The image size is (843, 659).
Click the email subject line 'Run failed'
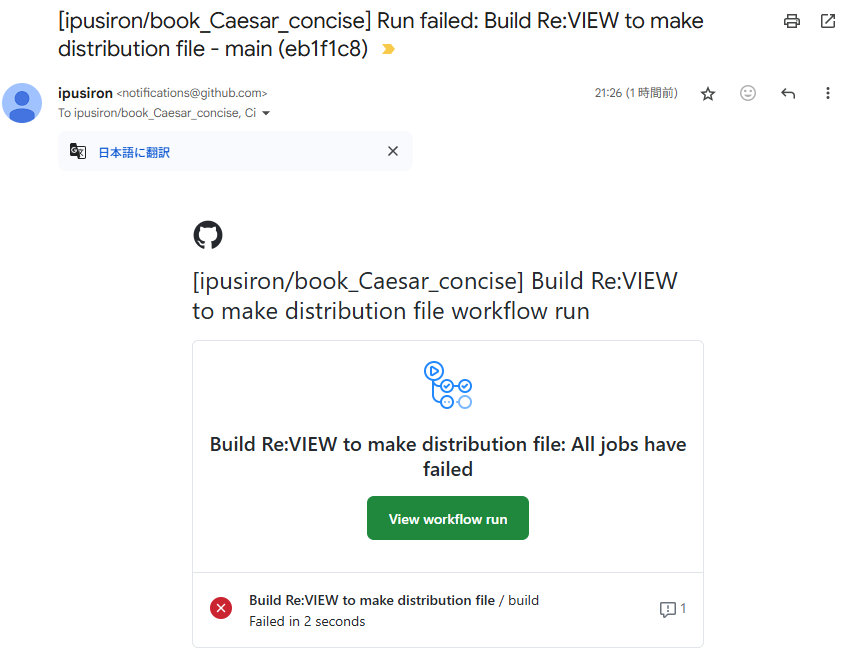(381, 35)
